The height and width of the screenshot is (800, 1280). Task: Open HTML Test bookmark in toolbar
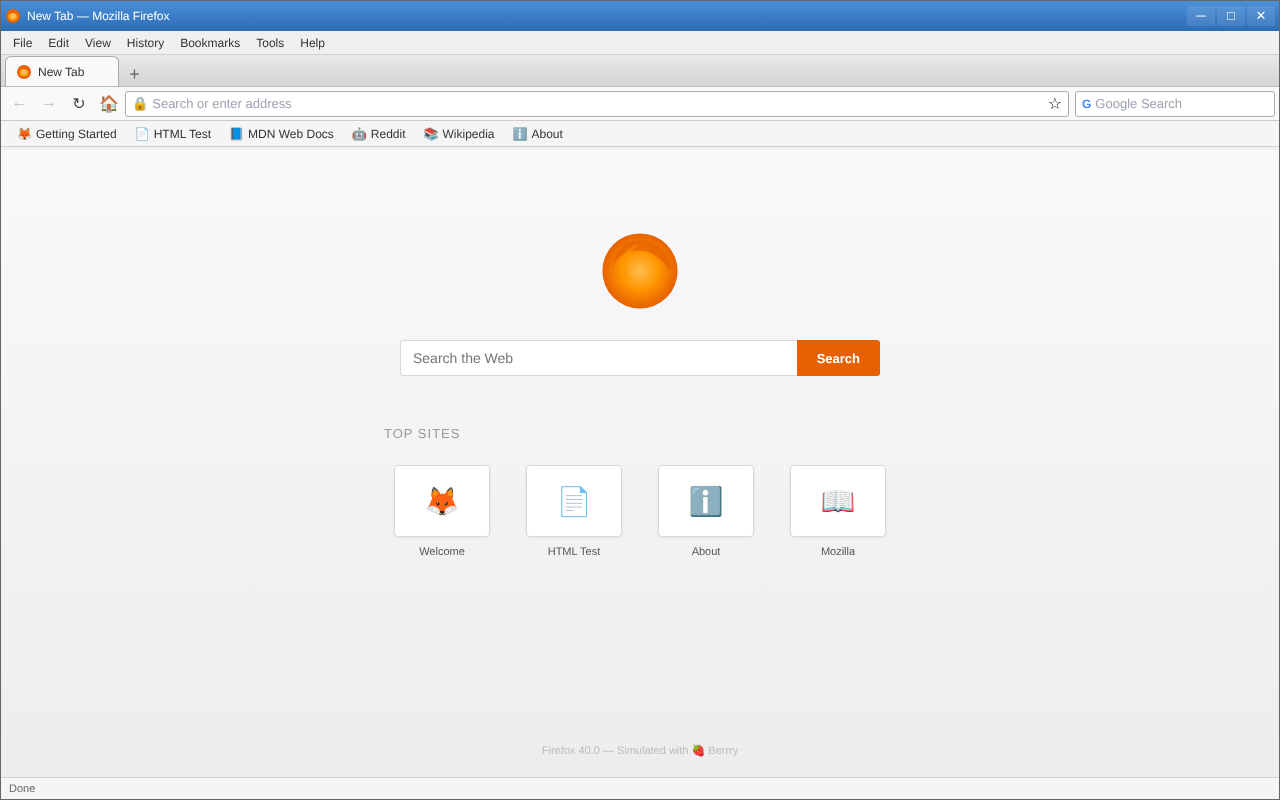click(x=173, y=134)
